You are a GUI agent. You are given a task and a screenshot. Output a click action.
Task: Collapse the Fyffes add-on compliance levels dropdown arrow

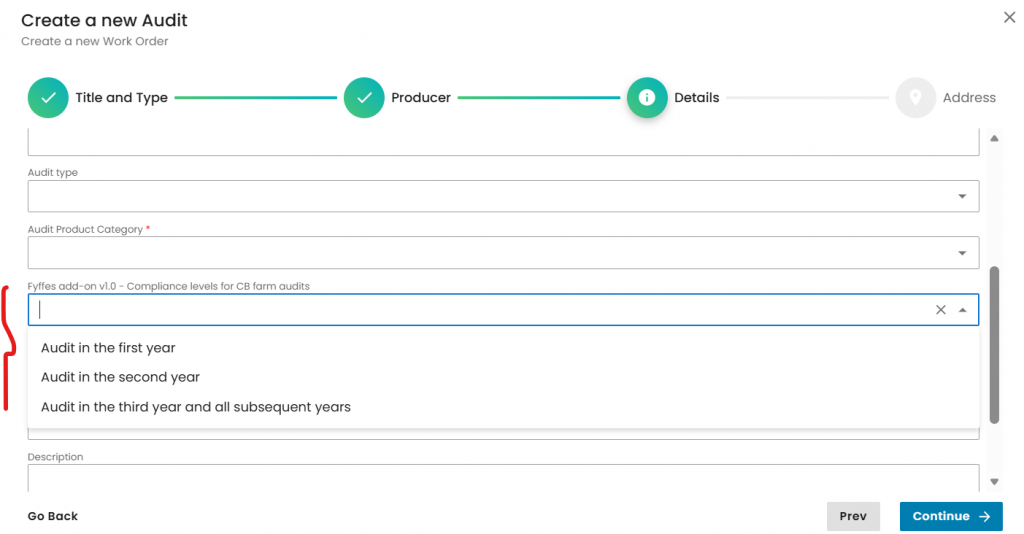pos(962,310)
